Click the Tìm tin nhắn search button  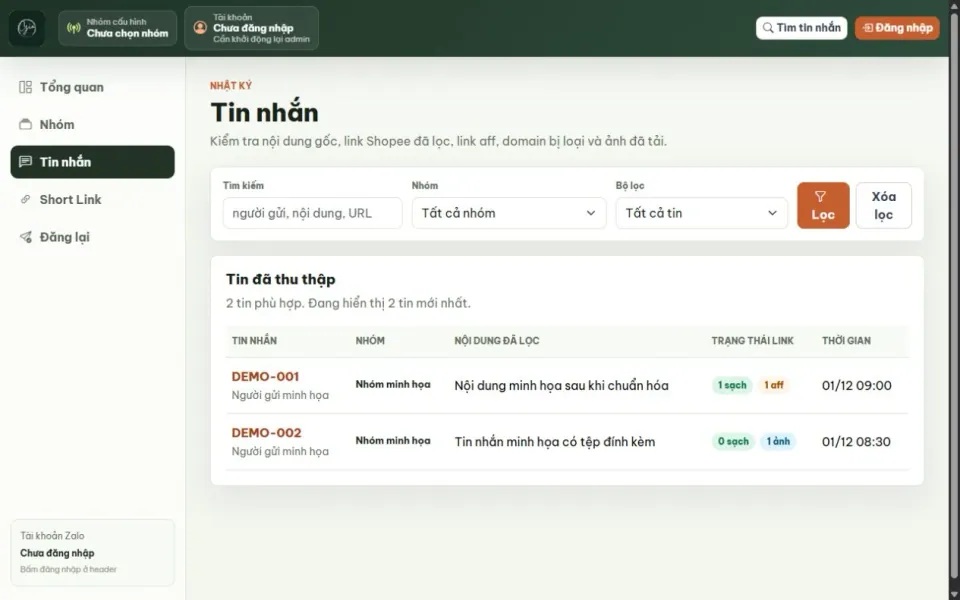click(801, 28)
